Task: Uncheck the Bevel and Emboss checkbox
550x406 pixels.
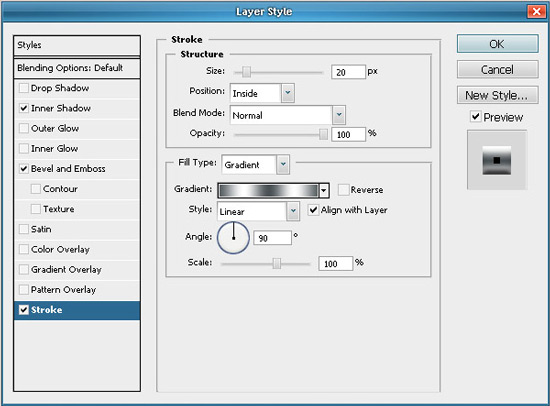Action: [24, 168]
